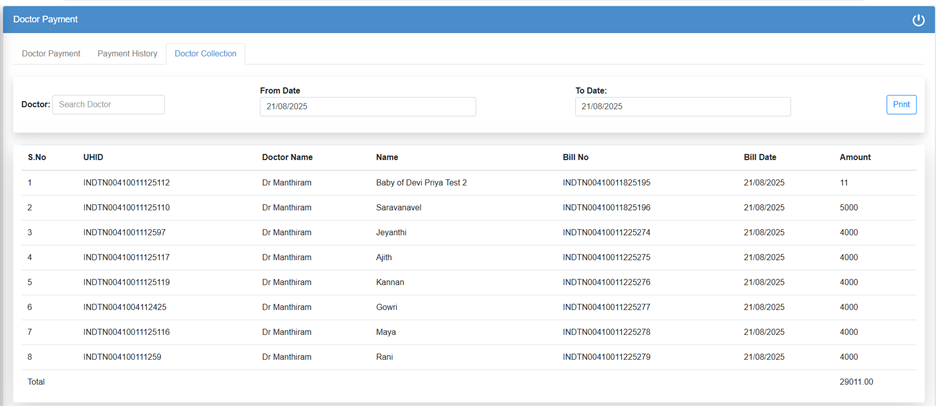
Task: Click the Doctor Name column header
Action: point(287,157)
